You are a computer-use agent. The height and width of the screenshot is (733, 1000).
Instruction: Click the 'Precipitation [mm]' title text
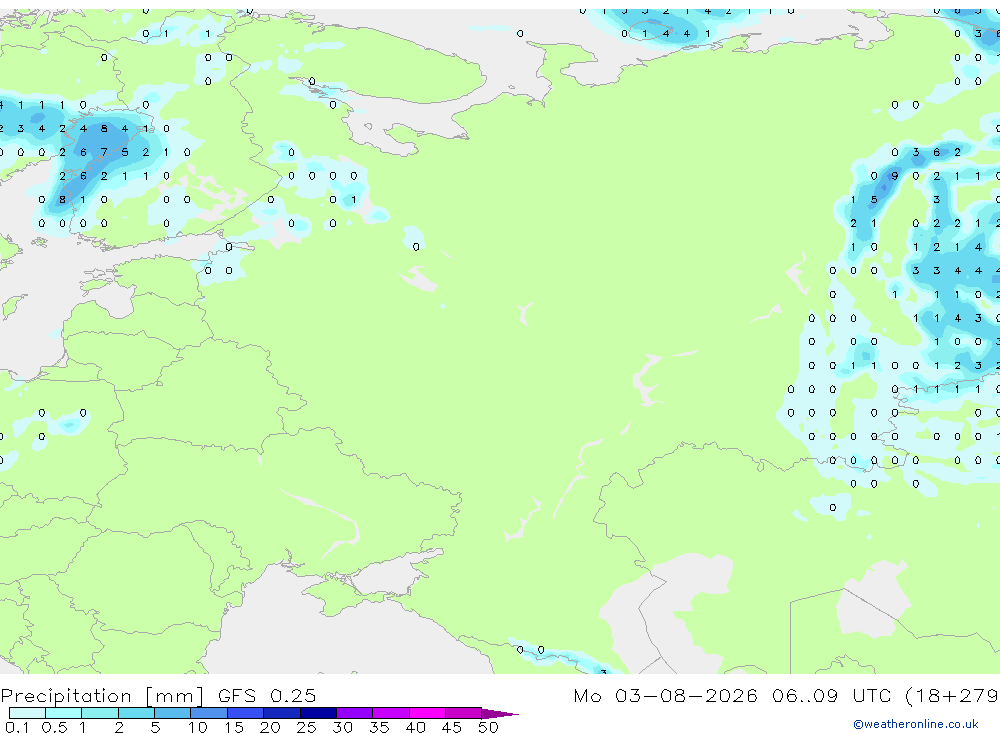102,696
